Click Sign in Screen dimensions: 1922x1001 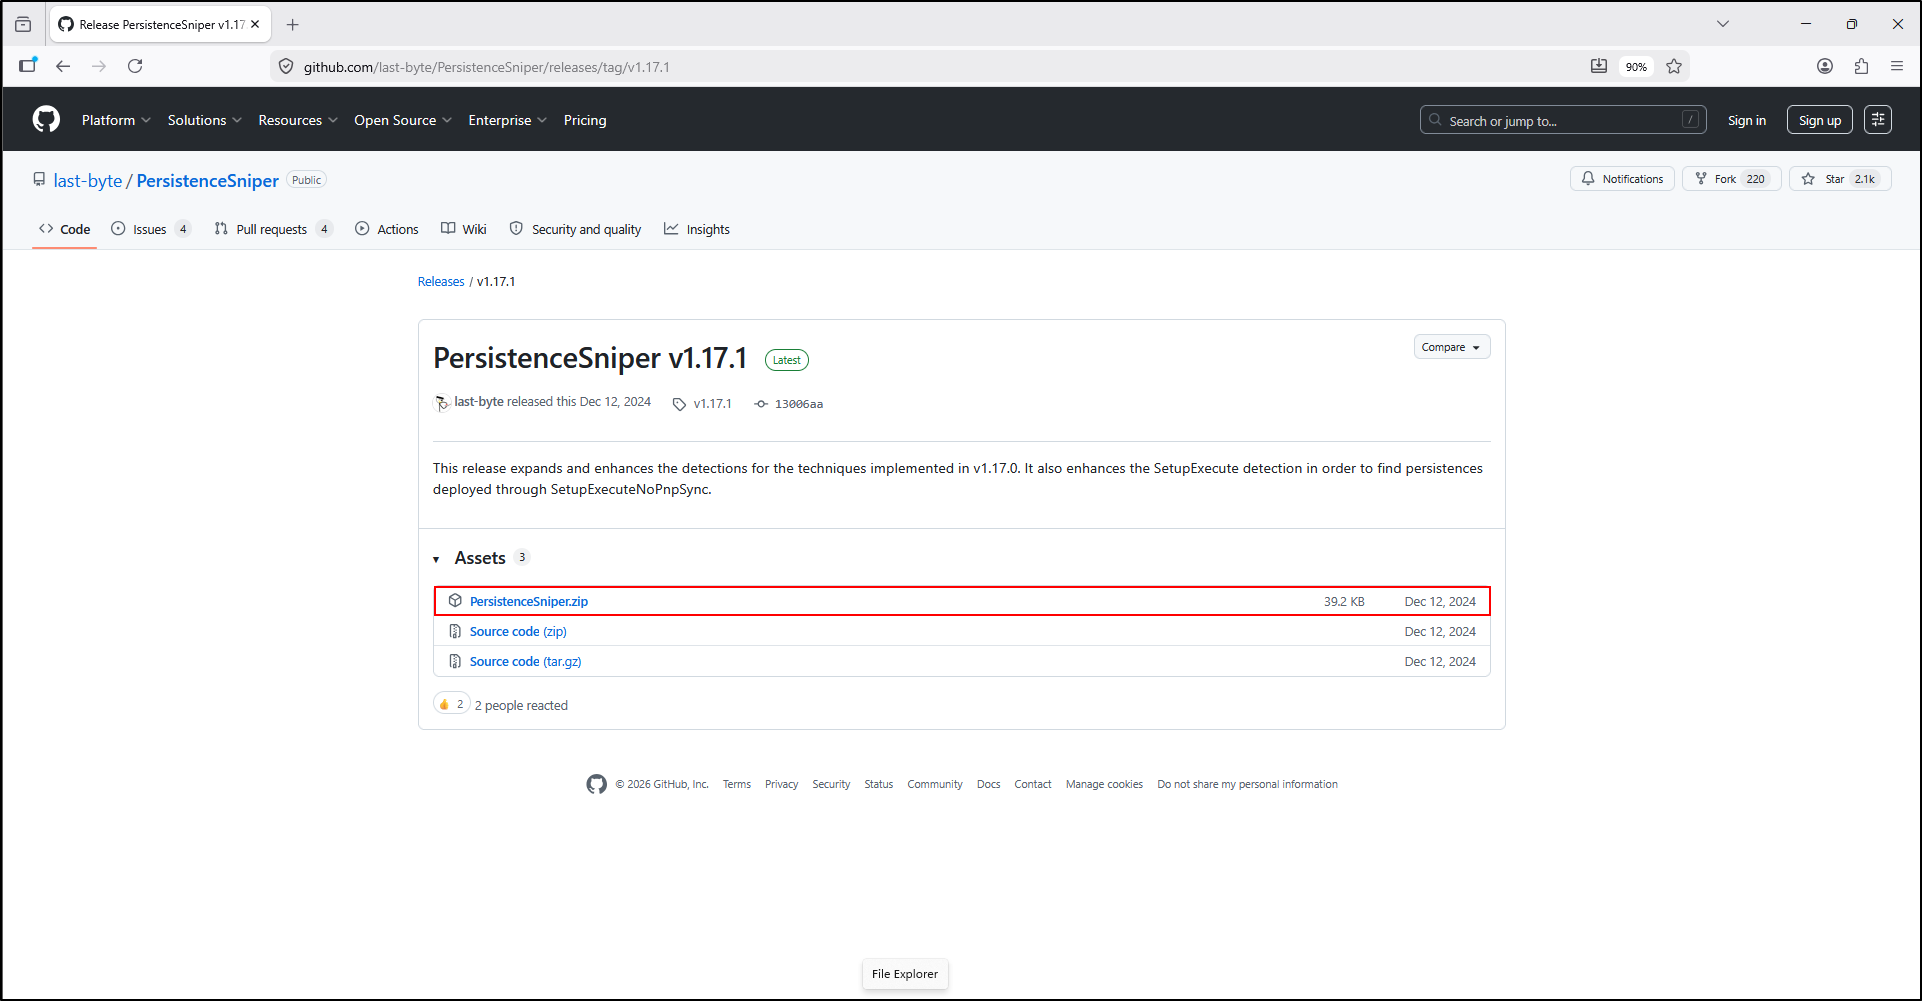1747,120
